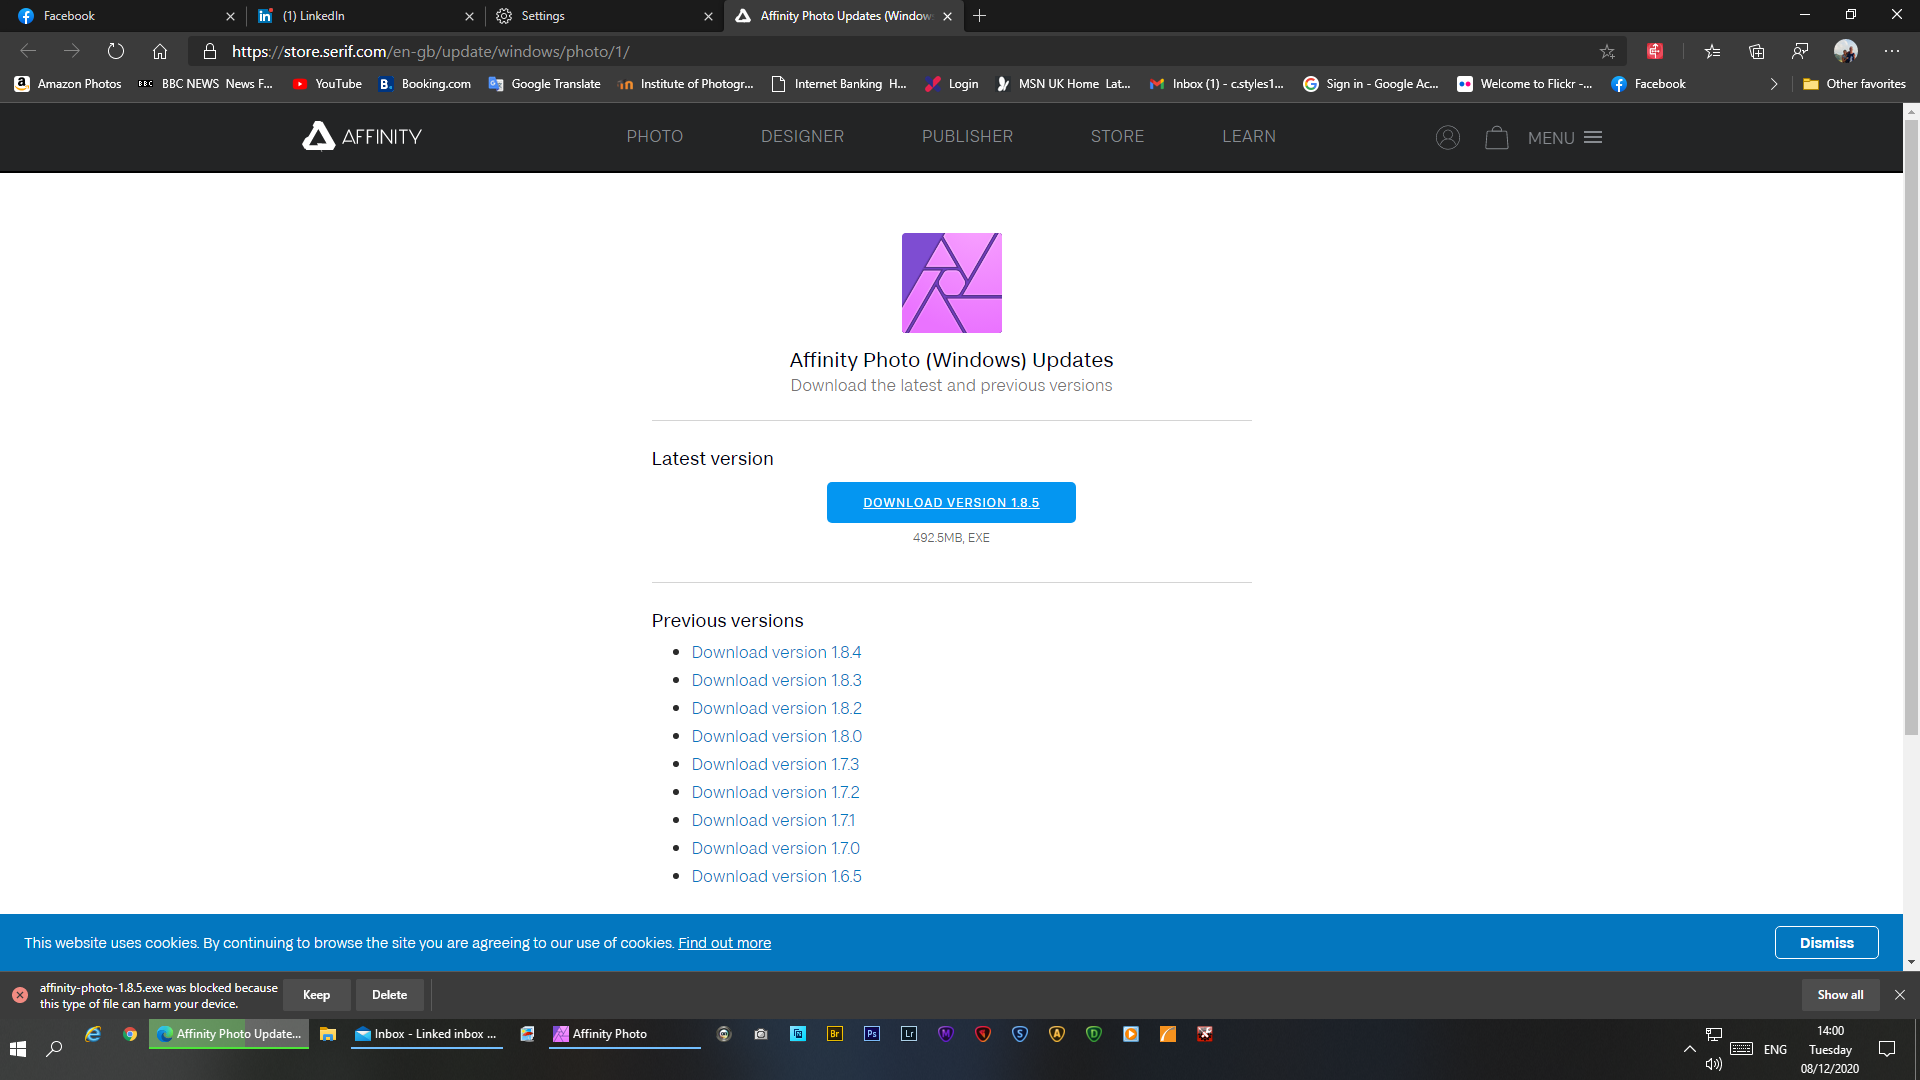Open the Google Translate bookmark
This screenshot has height=1080, width=1920.
[544, 84]
